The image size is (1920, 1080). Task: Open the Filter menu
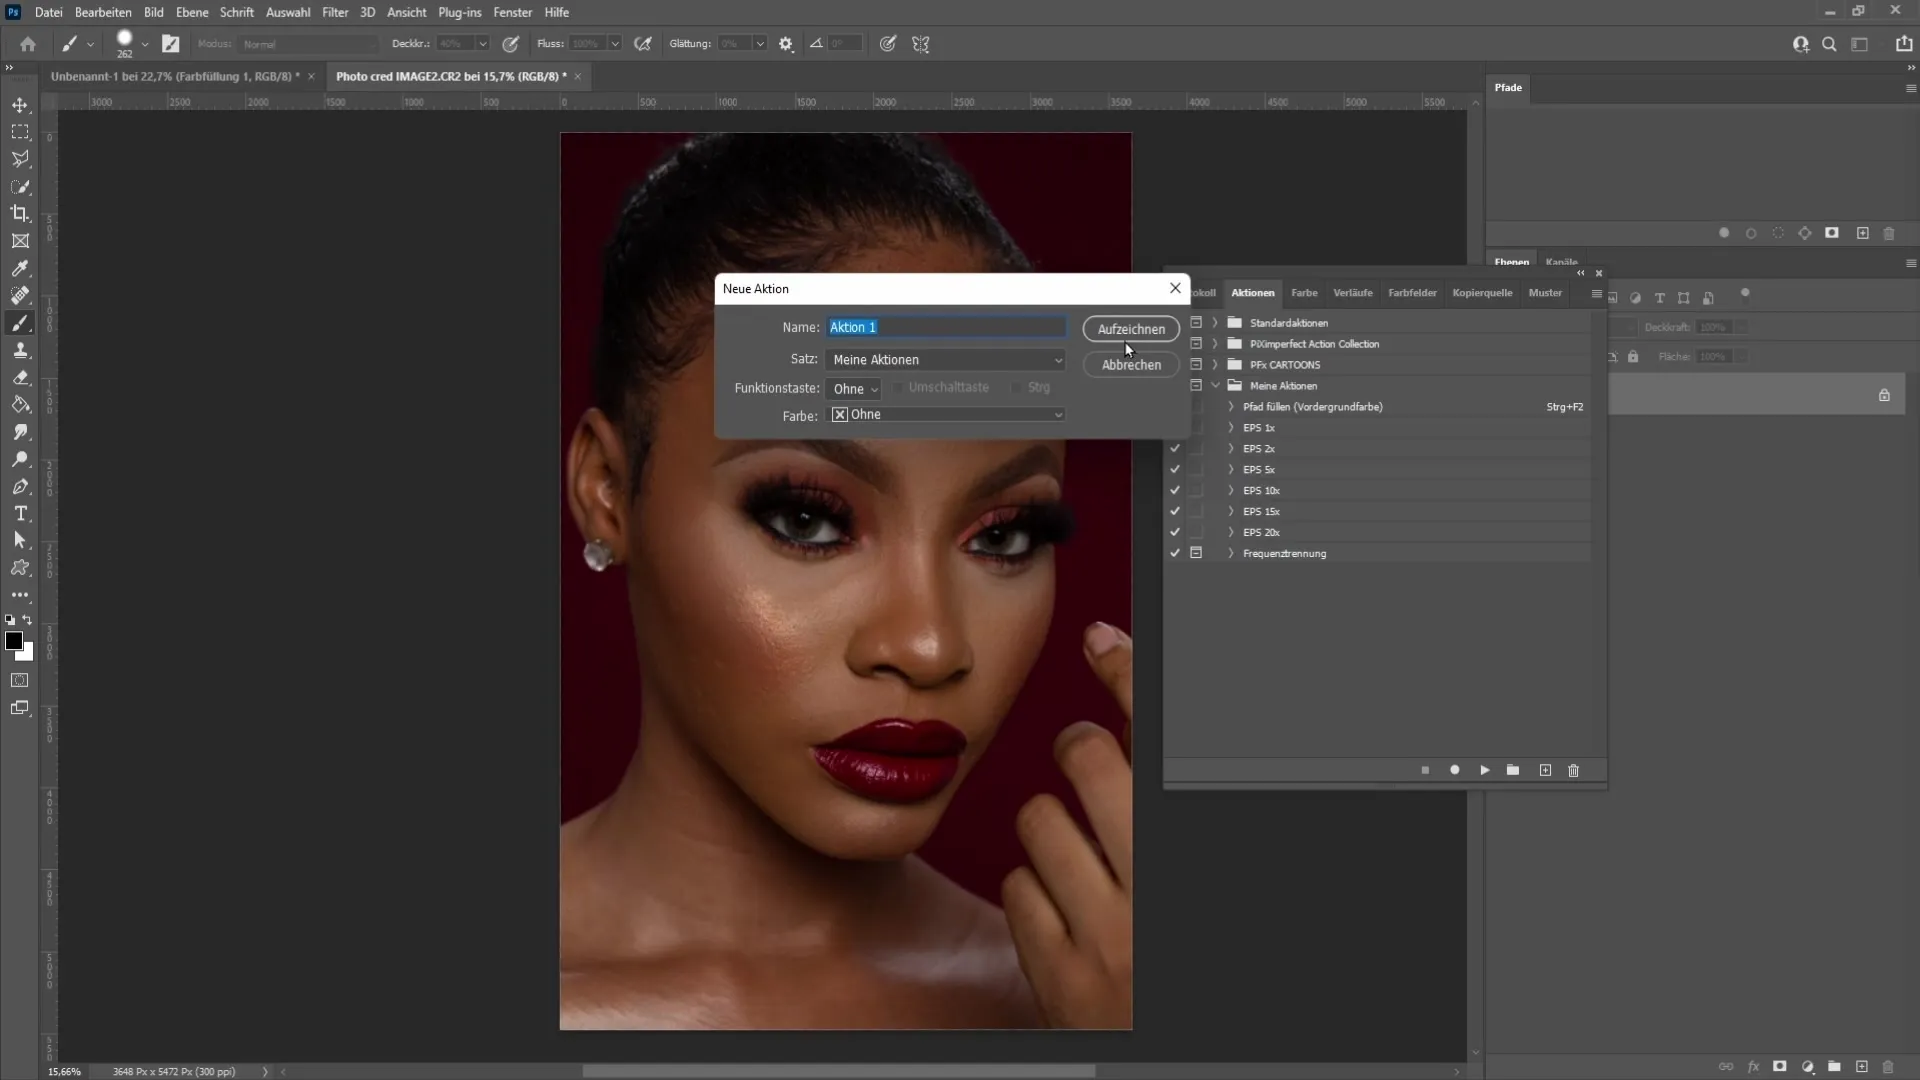point(335,13)
